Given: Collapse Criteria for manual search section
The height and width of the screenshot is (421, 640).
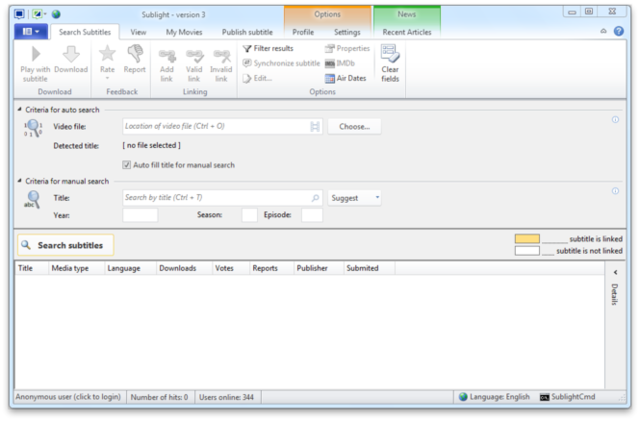Looking at the screenshot, I should (x=19, y=181).
